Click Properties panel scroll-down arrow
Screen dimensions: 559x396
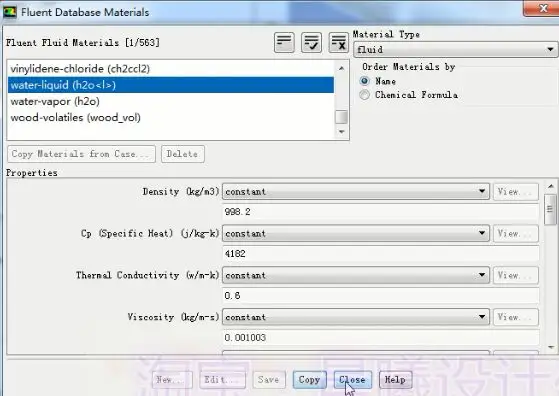[x=551, y=347]
